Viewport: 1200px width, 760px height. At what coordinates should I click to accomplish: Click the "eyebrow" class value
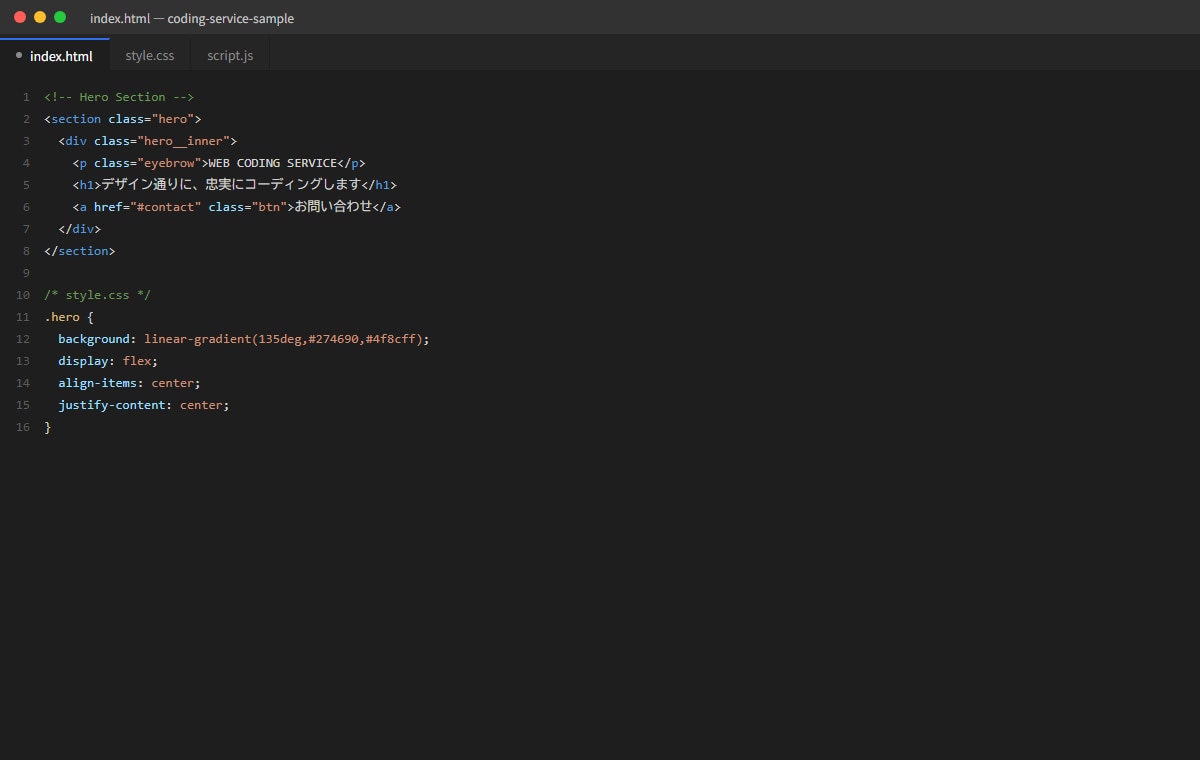click(169, 163)
